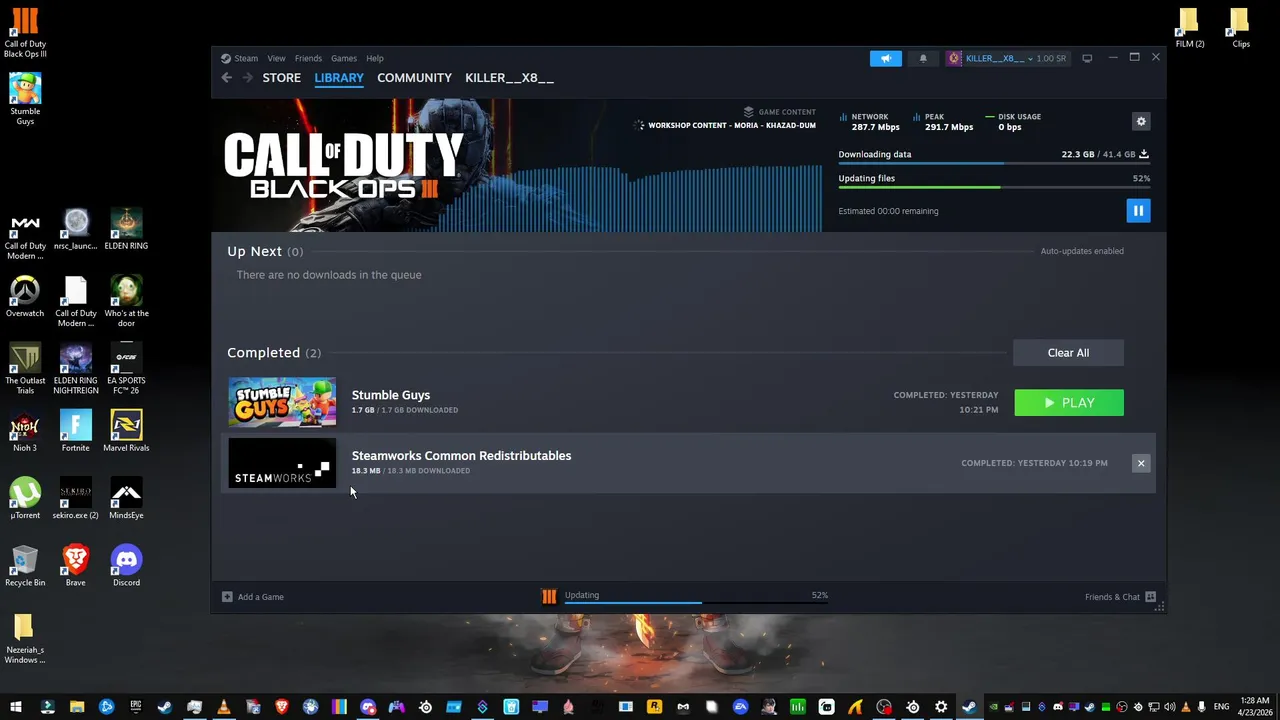The width and height of the screenshot is (1280, 720).
Task: Select the Recycle Bin on the desktop
Action: [25, 566]
